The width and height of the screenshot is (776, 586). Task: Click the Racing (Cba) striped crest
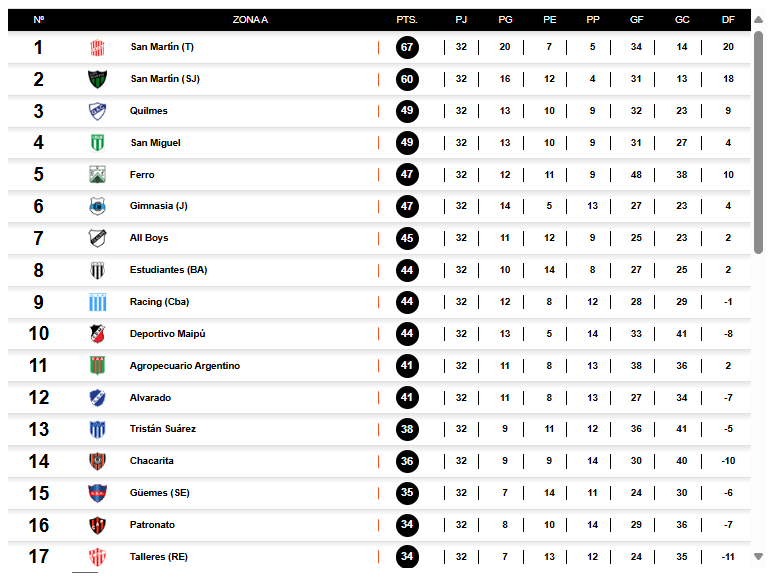[x=97, y=302]
